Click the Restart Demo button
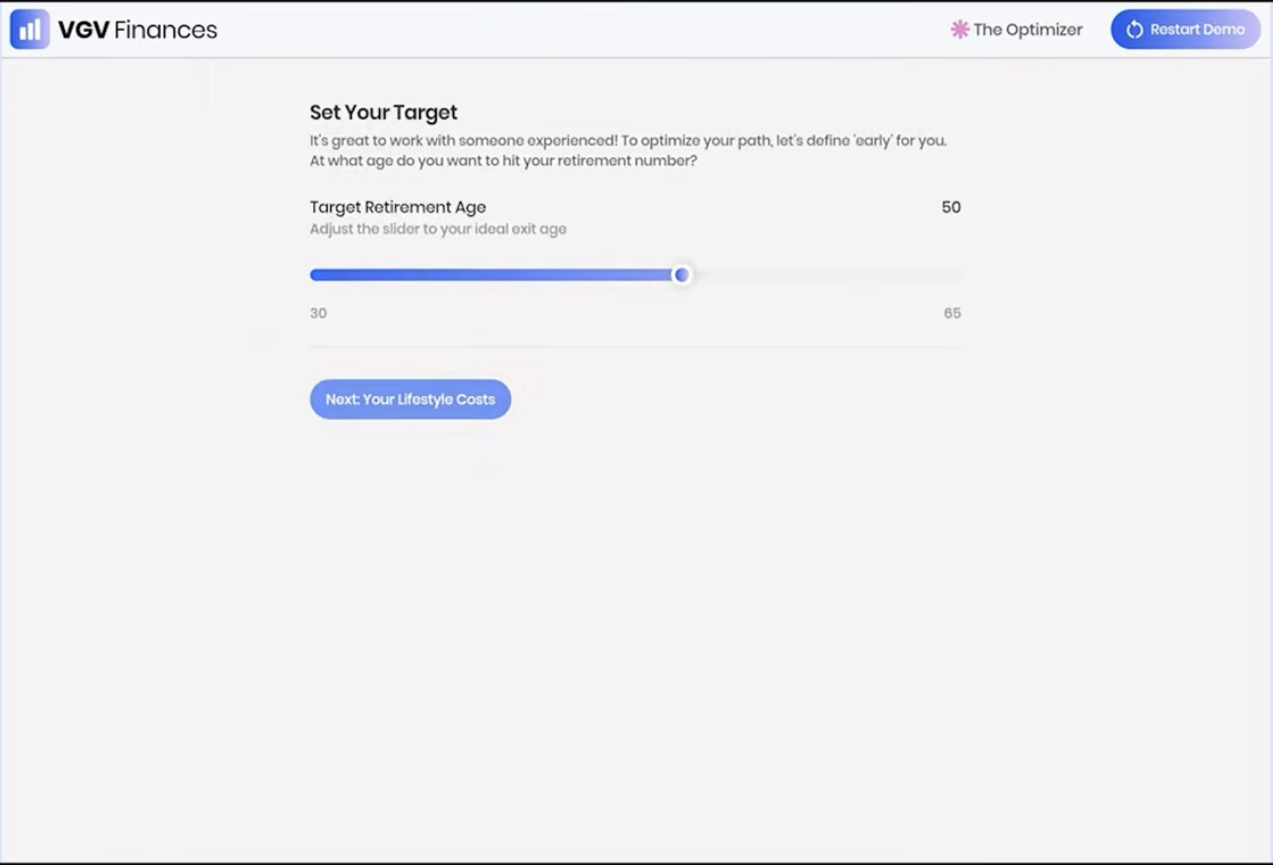Screen dimensions: 1273x865 click(1185, 30)
